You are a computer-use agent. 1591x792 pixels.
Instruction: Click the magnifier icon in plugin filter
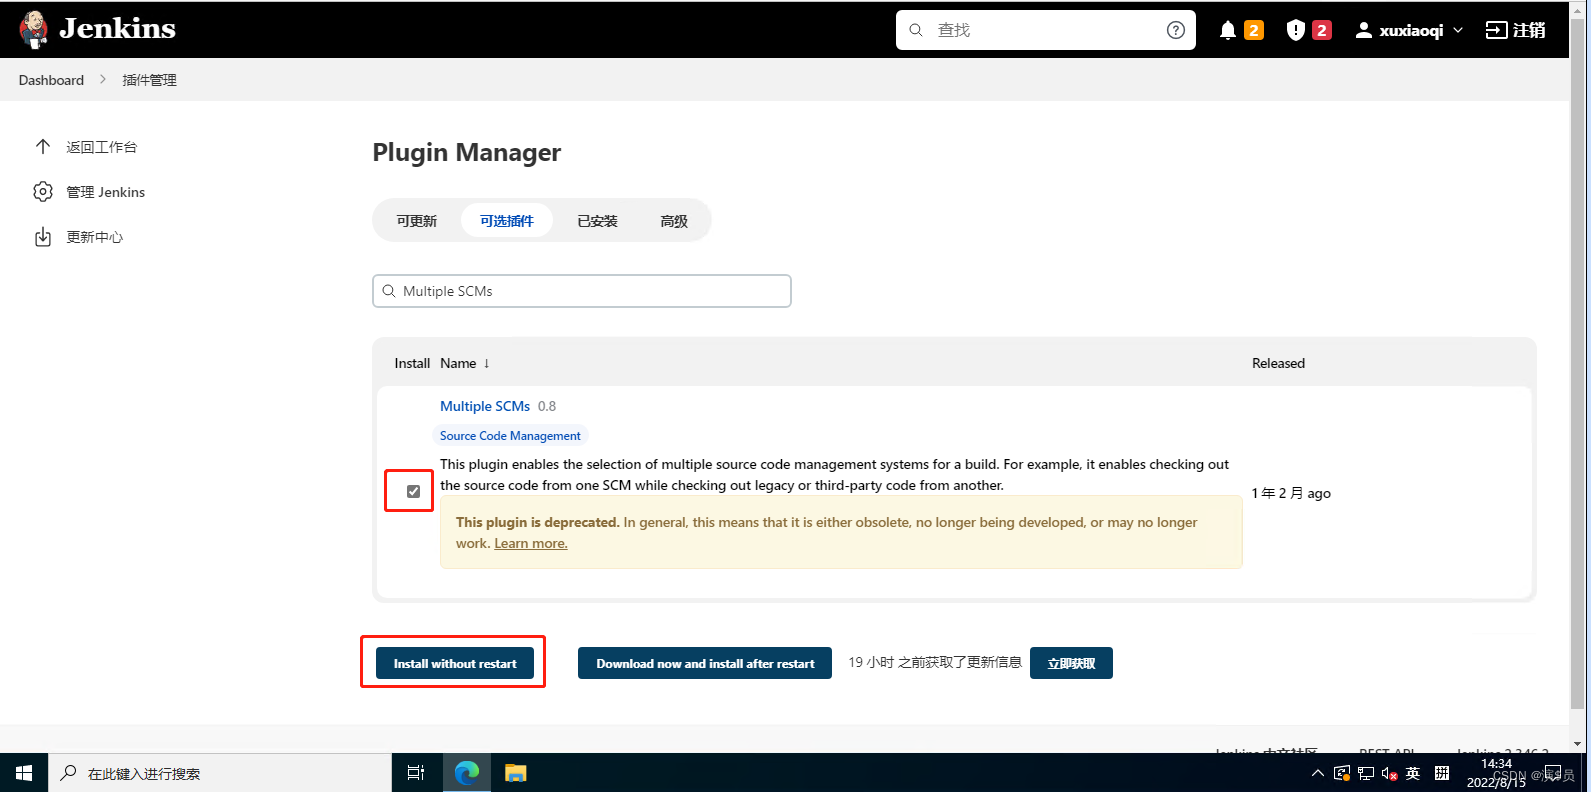coord(389,291)
